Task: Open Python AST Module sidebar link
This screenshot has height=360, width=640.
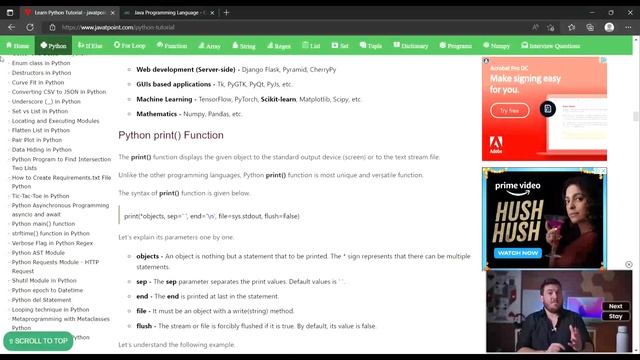Action: coord(38,253)
